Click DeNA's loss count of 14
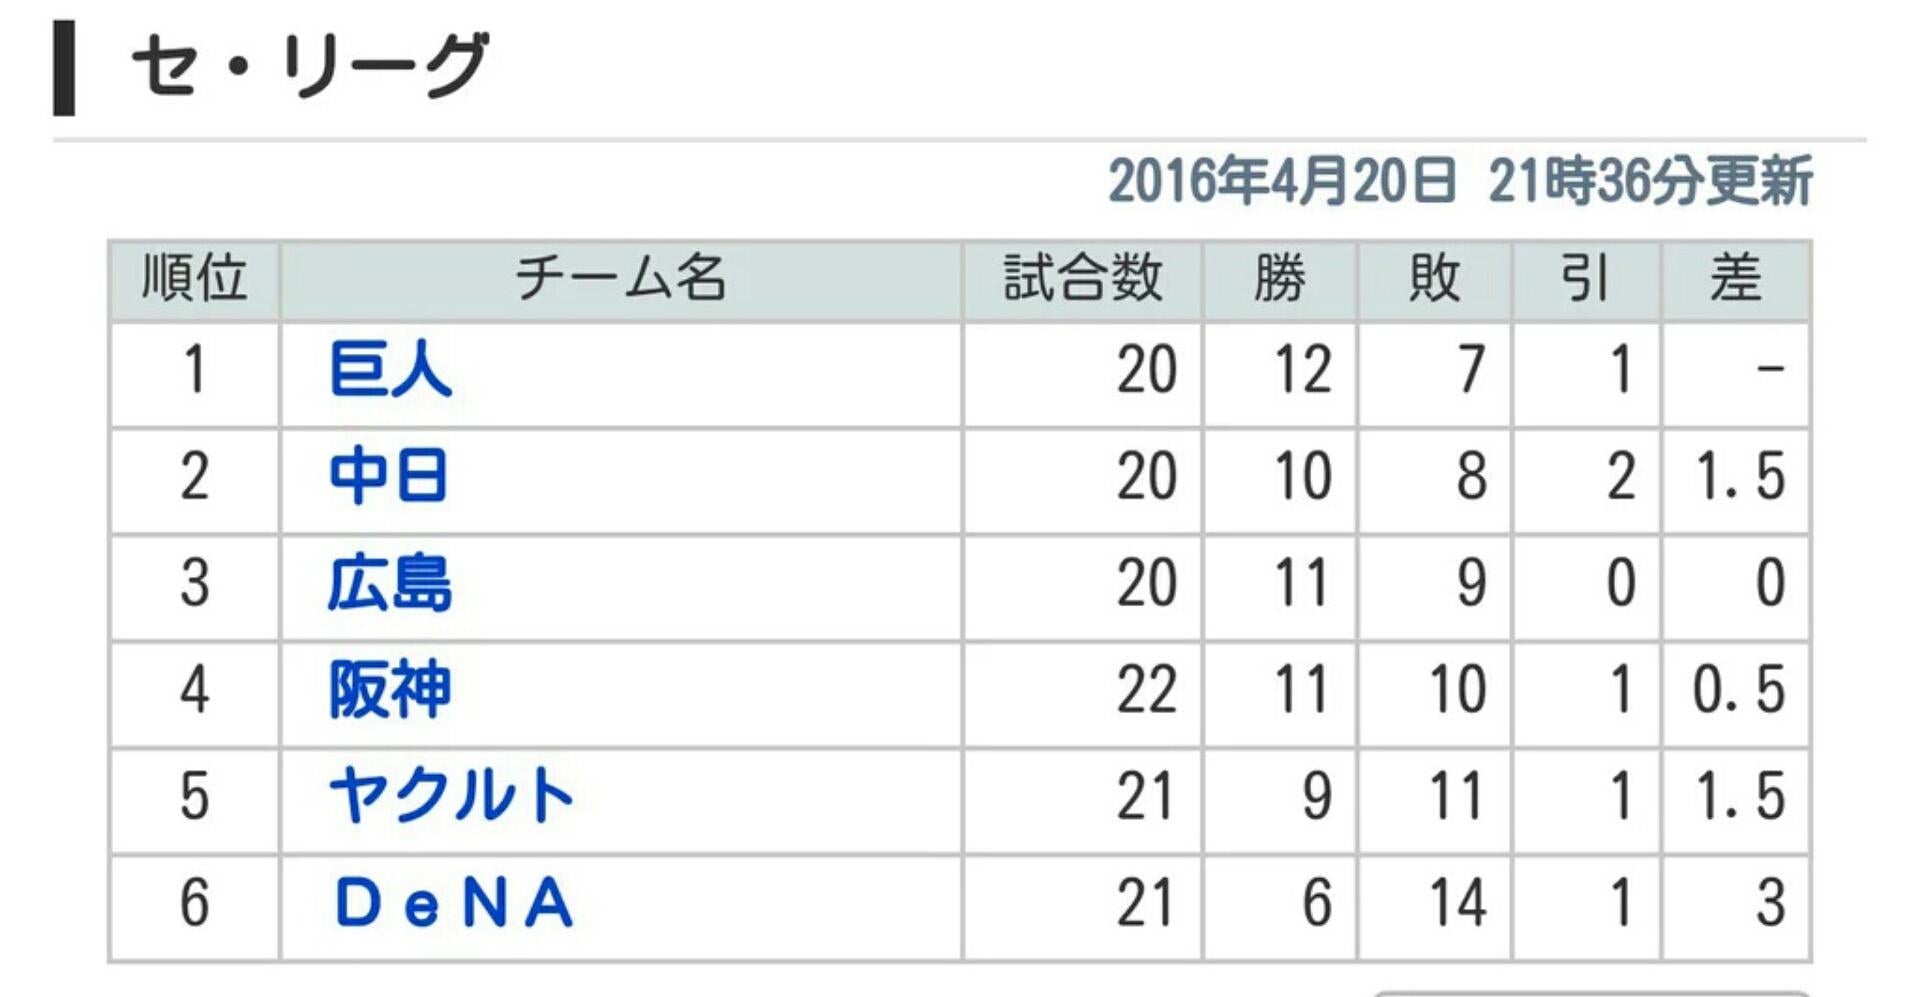The height and width of the screenshot is (997, 1920). tap(1456, 903)
